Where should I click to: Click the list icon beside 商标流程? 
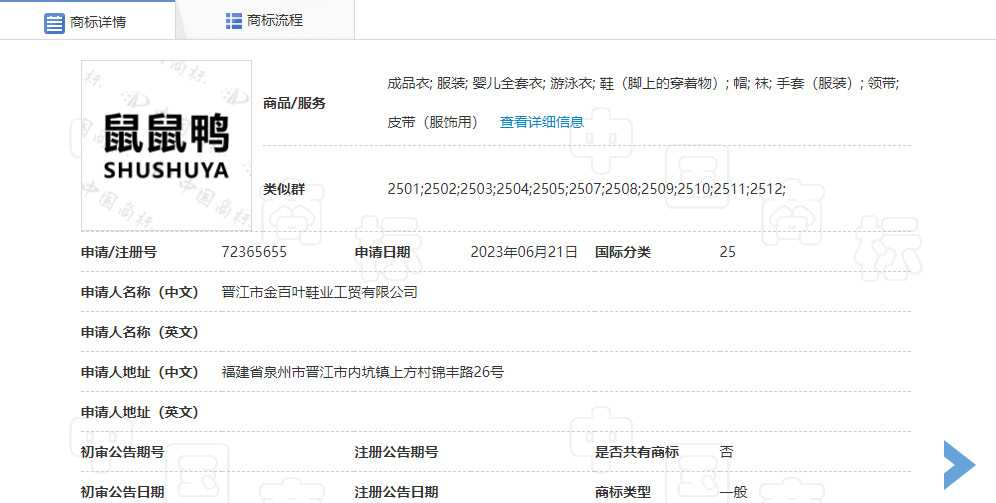click(x=234, y=21)
